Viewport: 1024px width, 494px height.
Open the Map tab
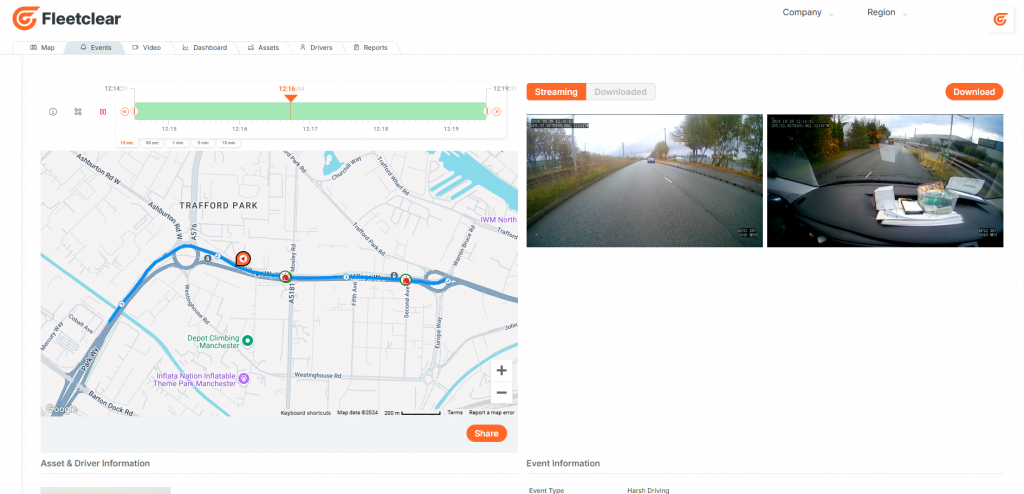[x=42, y=48]
